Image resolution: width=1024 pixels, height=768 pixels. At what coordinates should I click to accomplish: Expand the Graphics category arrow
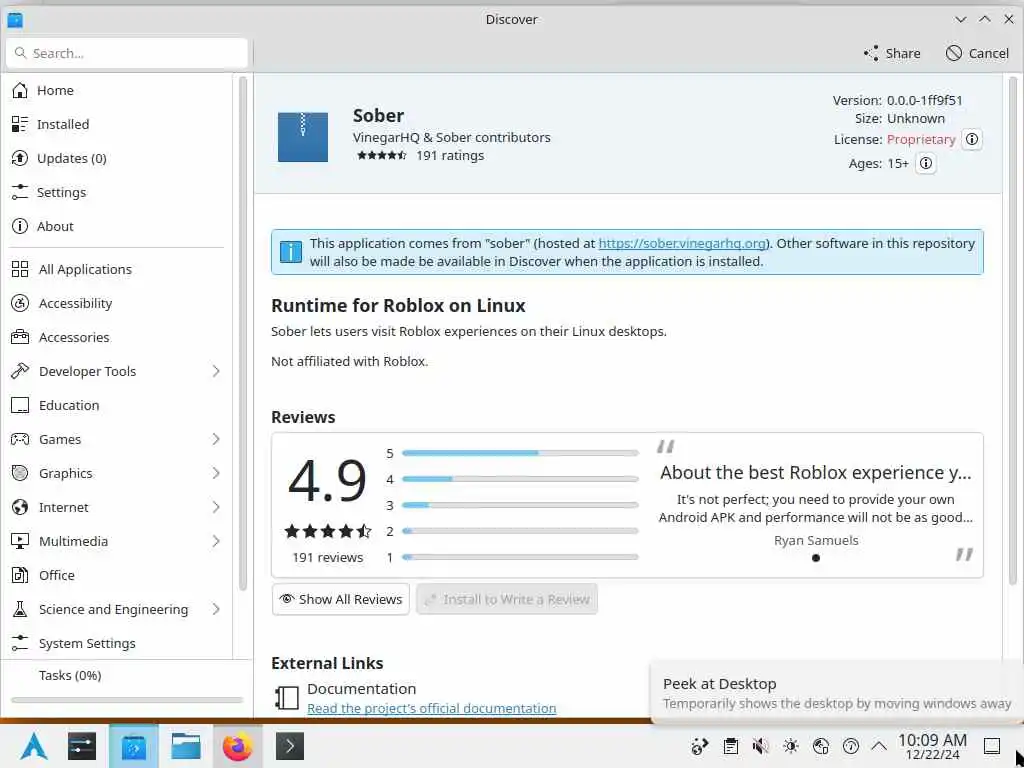point(216,473)
